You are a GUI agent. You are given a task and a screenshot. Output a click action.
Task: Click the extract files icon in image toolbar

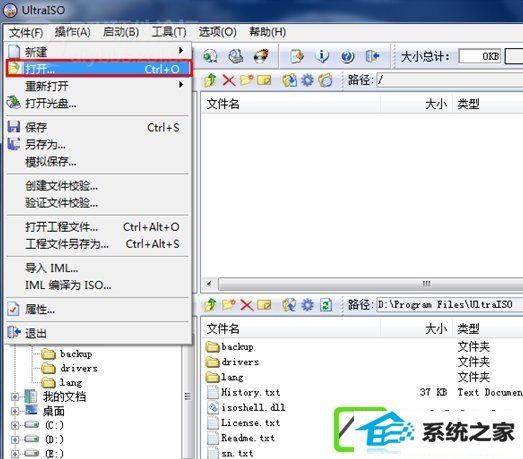289,80
